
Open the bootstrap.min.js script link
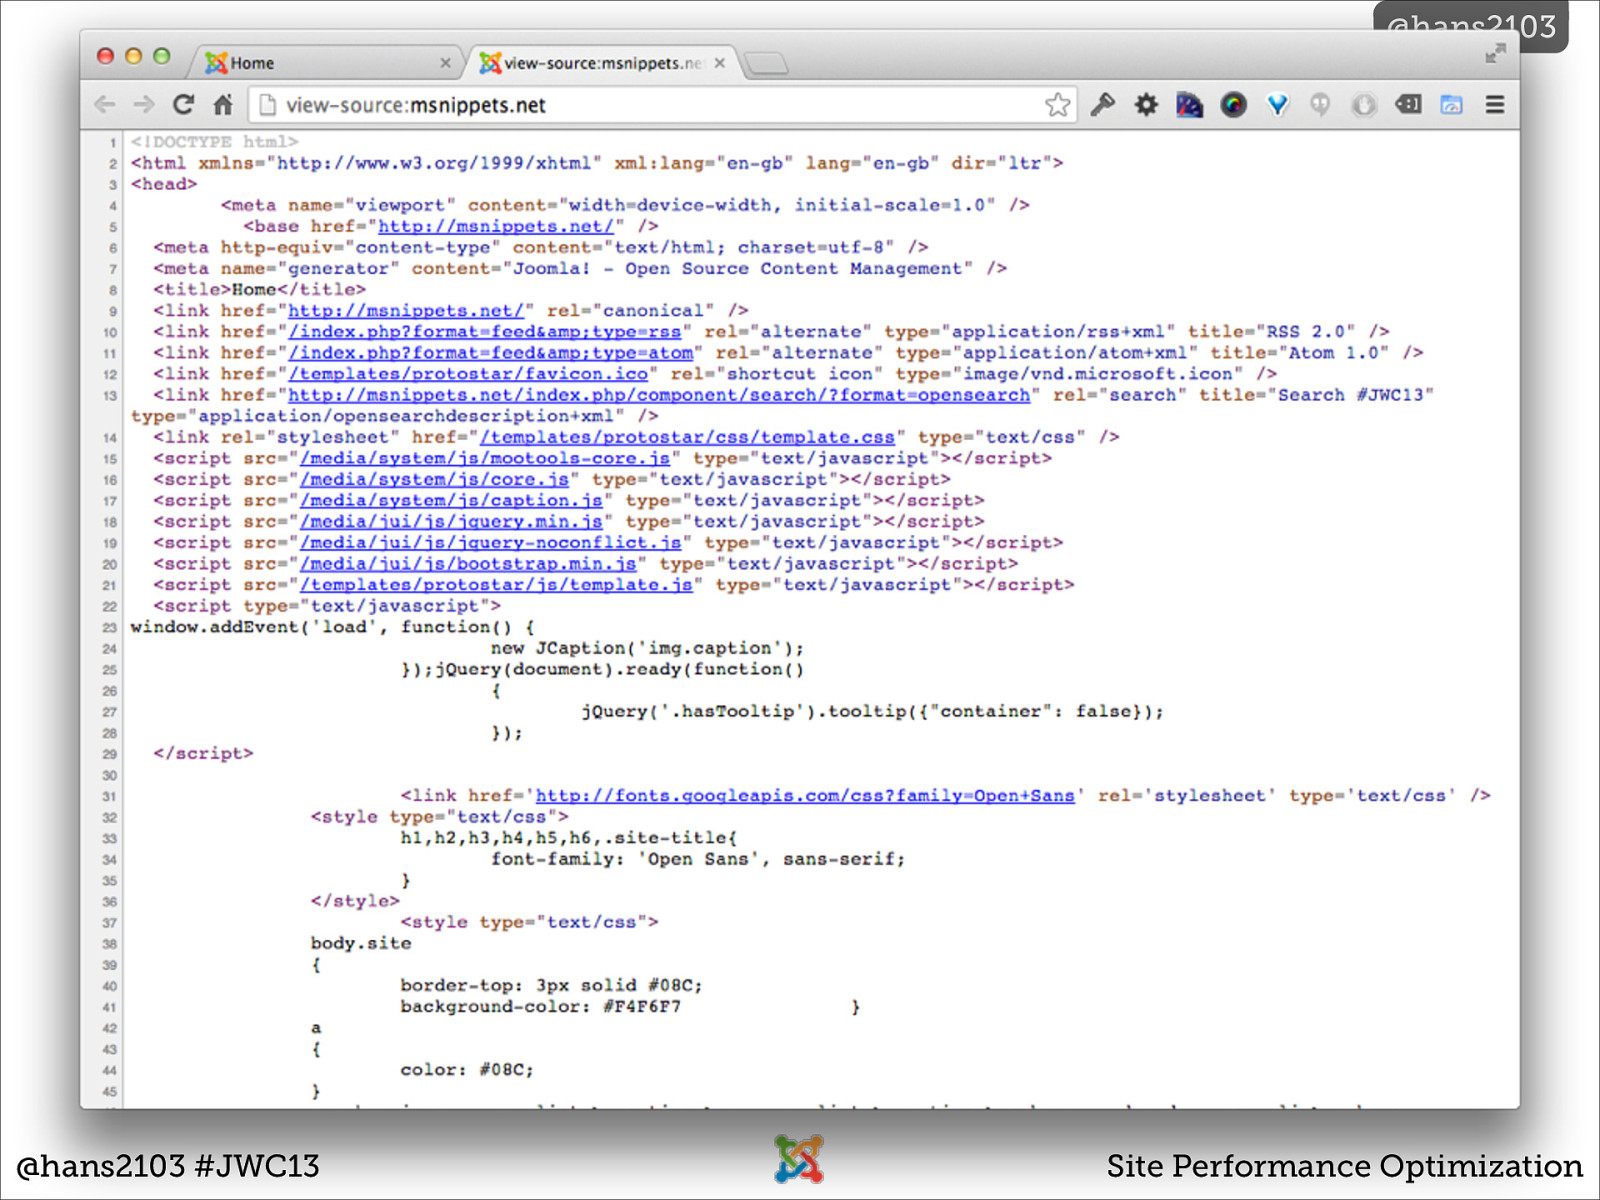coord(468,564)
